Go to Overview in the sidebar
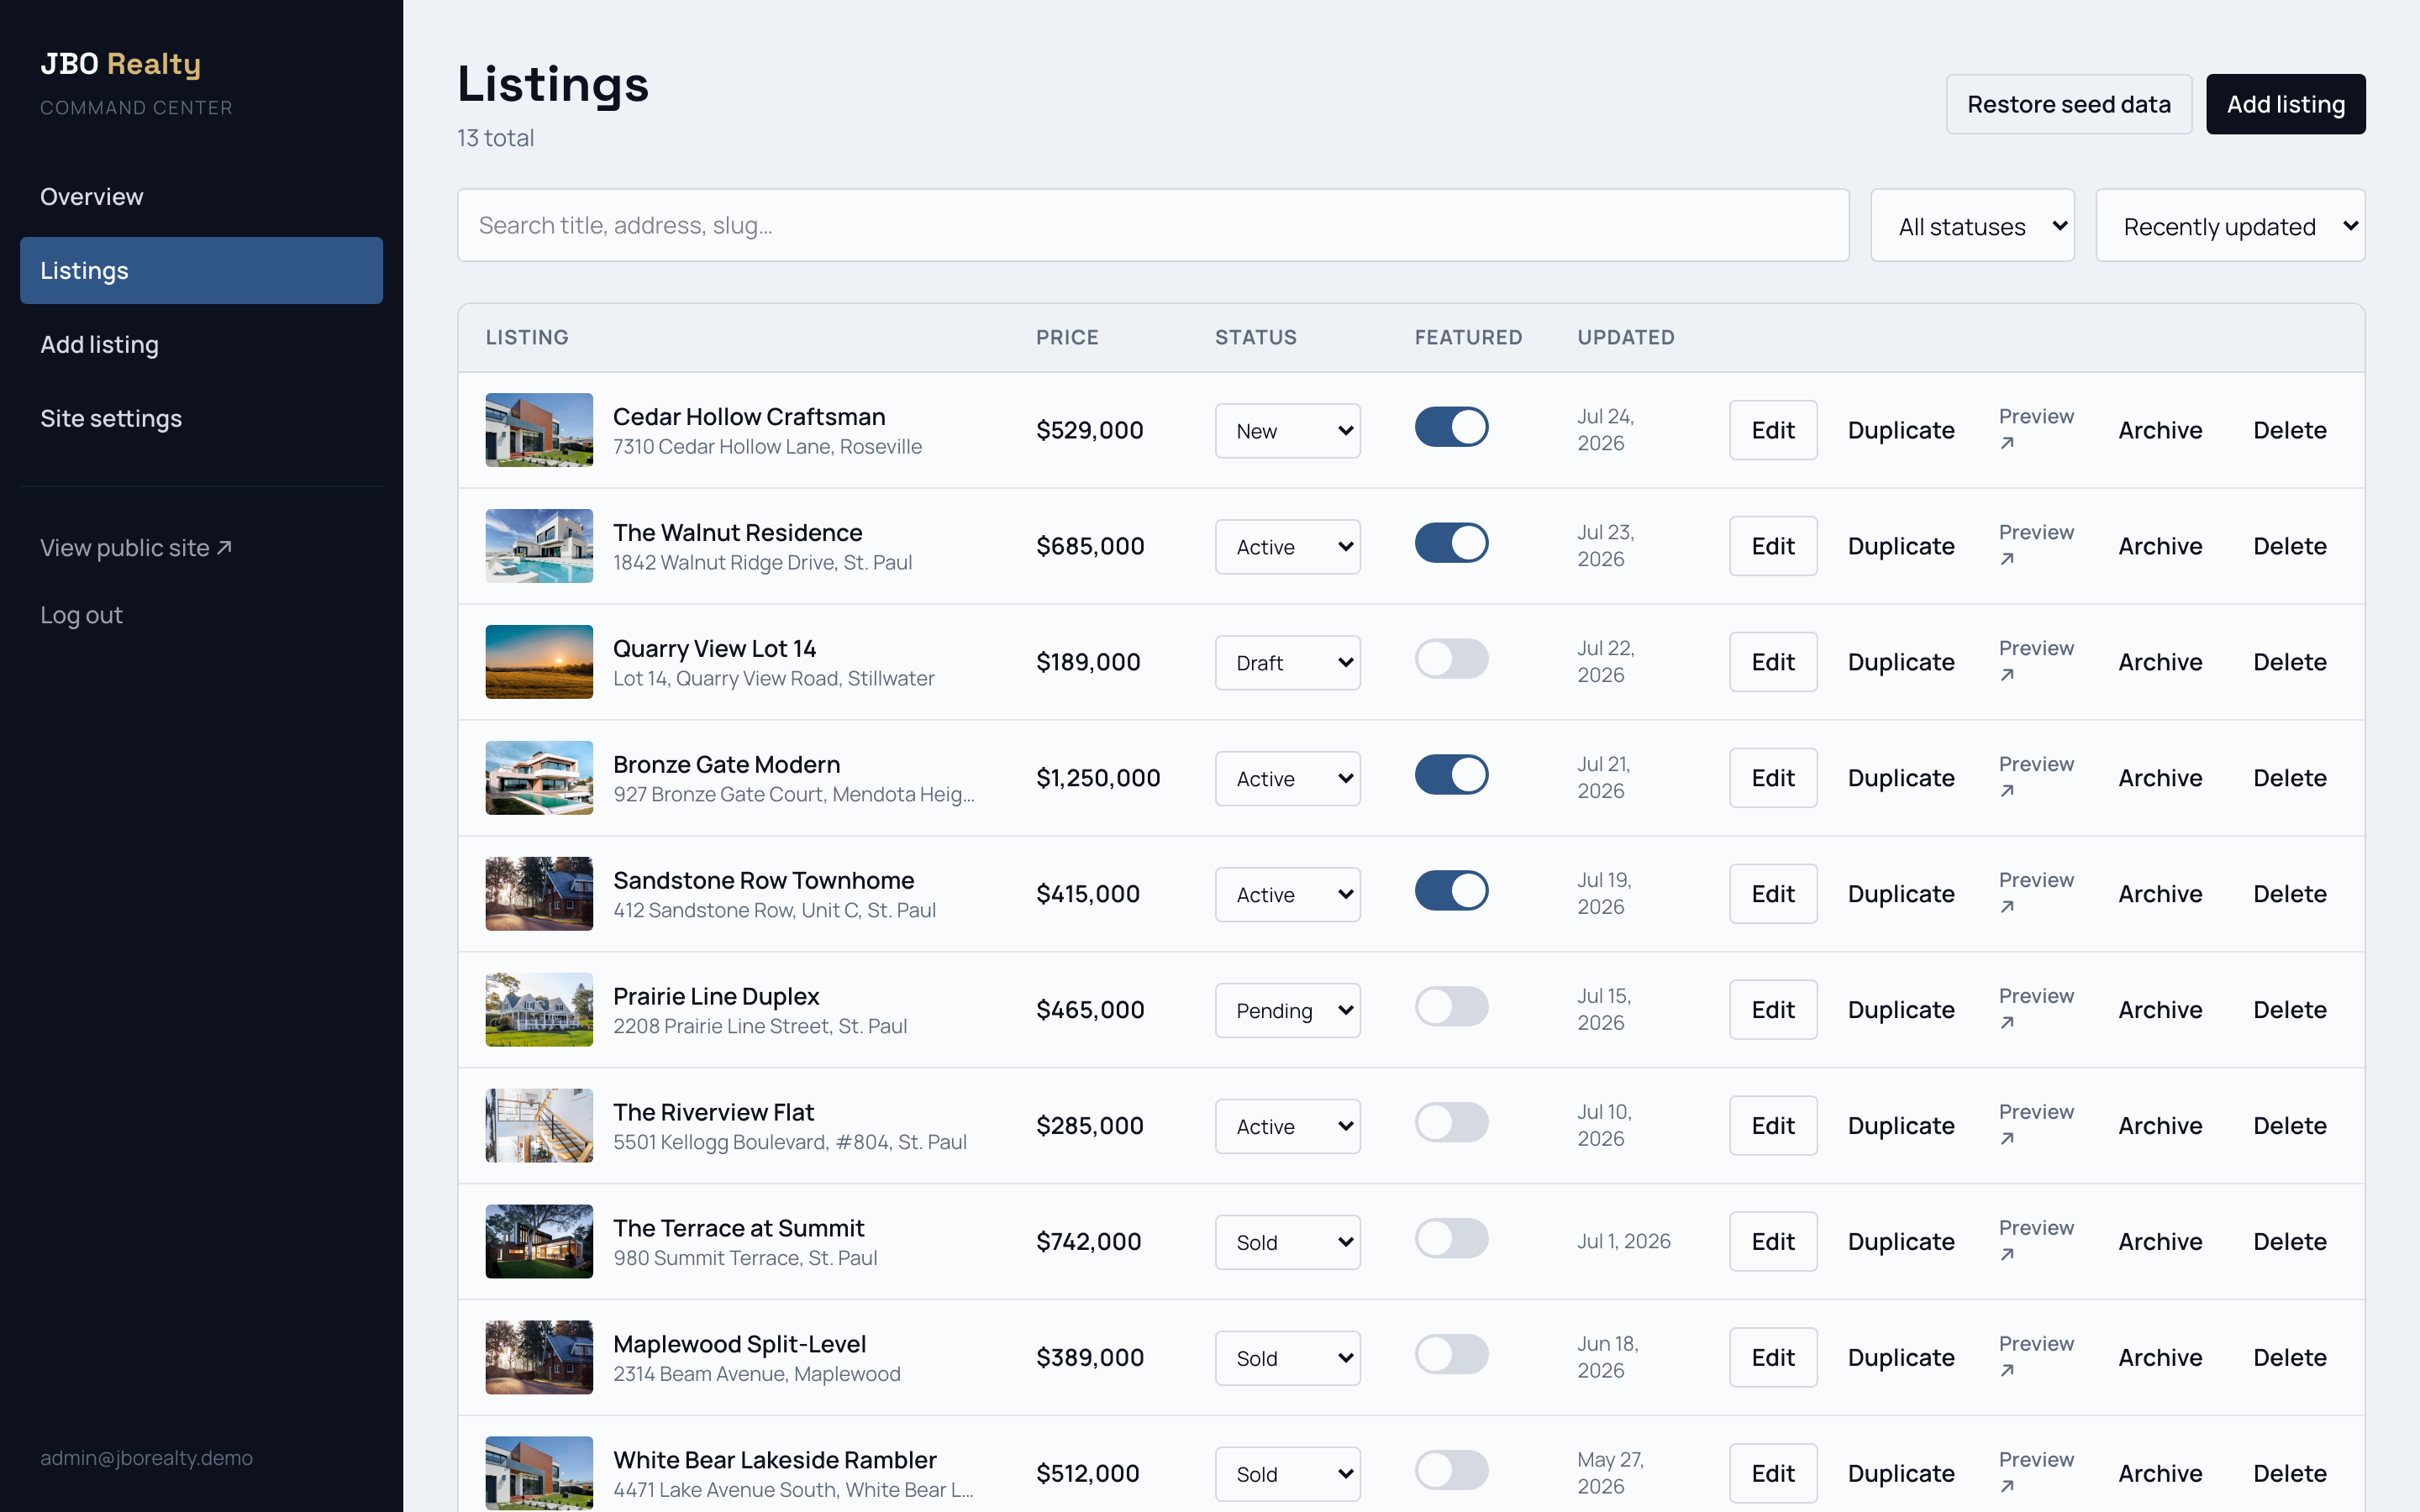Image resolution: width=2420 pixels, height=1512 pixels. coord(201,197)
